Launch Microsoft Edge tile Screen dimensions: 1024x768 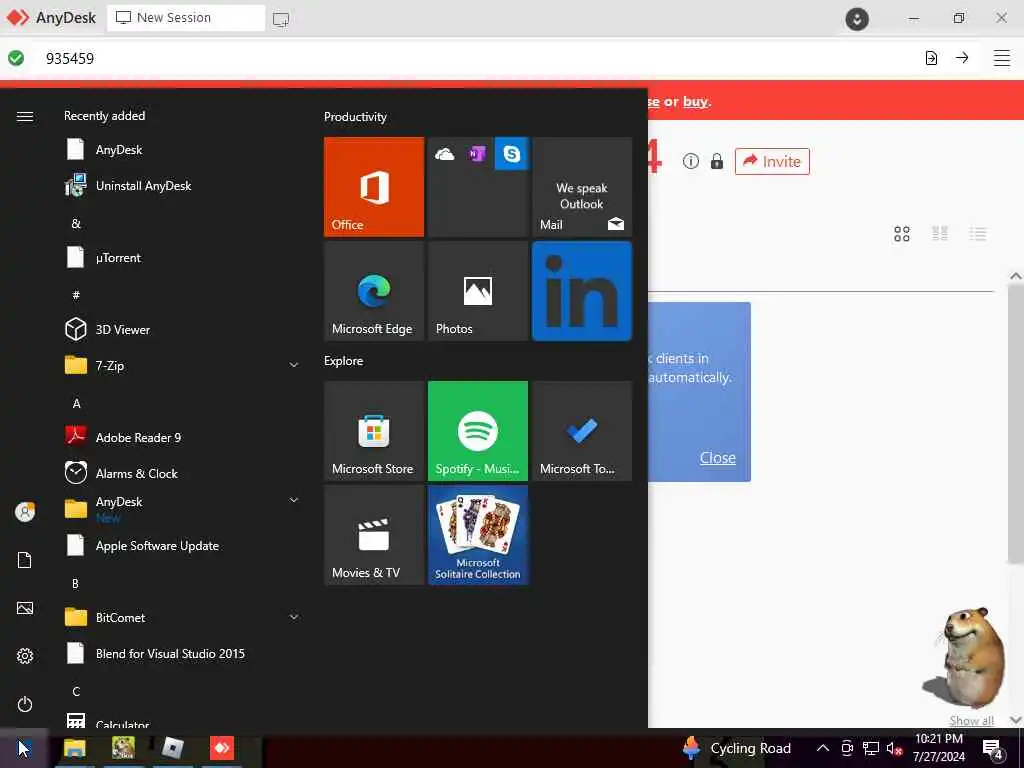tap(374, 291)
